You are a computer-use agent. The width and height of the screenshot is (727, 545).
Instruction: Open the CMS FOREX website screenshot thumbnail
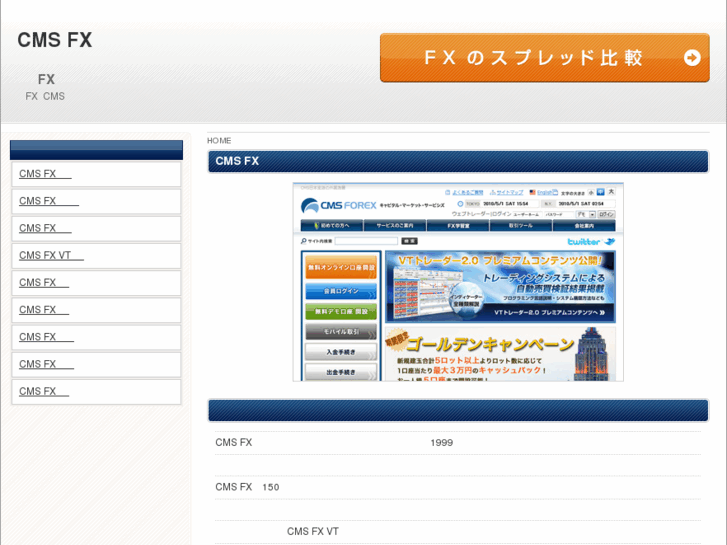click(458, 282)
